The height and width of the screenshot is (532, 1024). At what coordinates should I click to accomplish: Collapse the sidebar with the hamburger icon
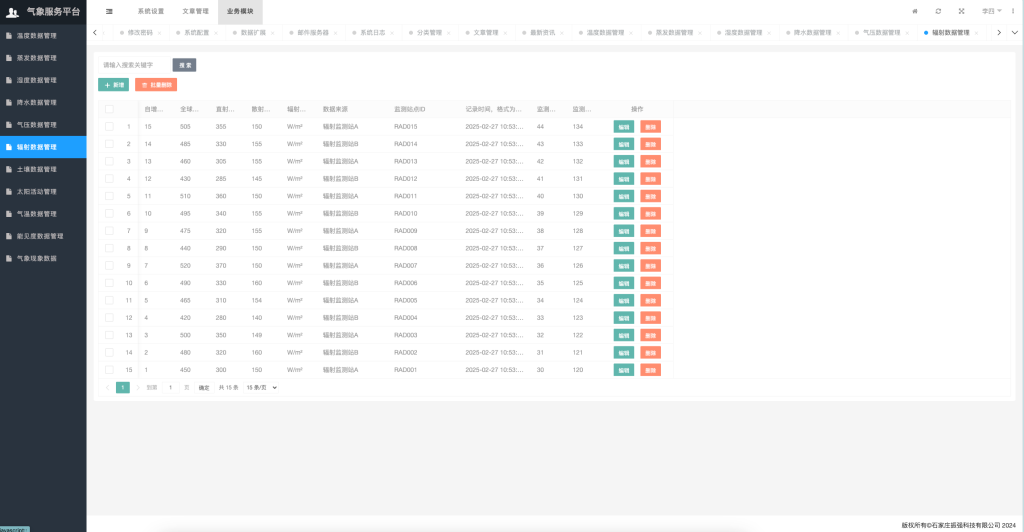pyautogui.click(x=109, y=11)
